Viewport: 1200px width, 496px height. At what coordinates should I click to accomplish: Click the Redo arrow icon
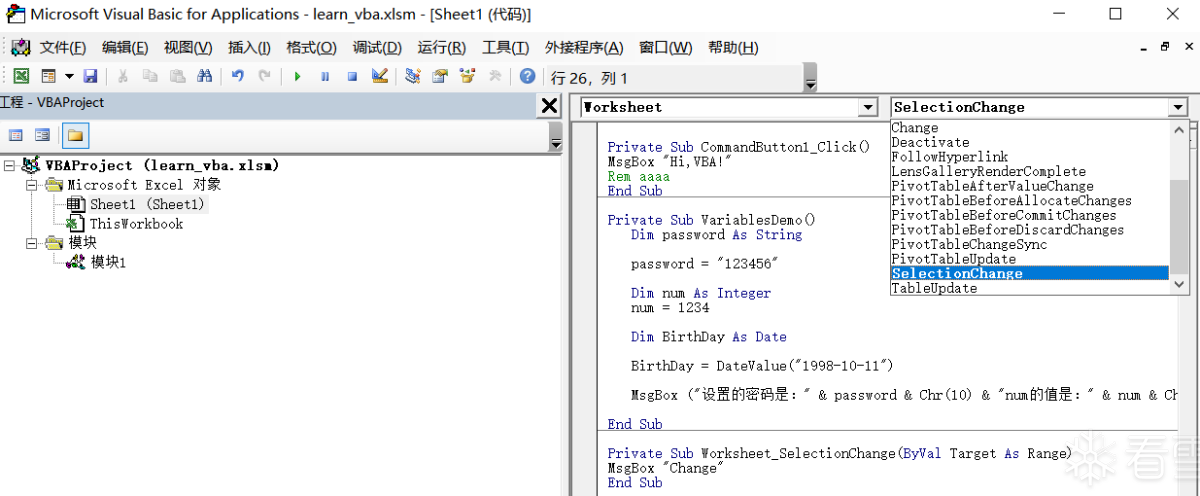[264, 77]
